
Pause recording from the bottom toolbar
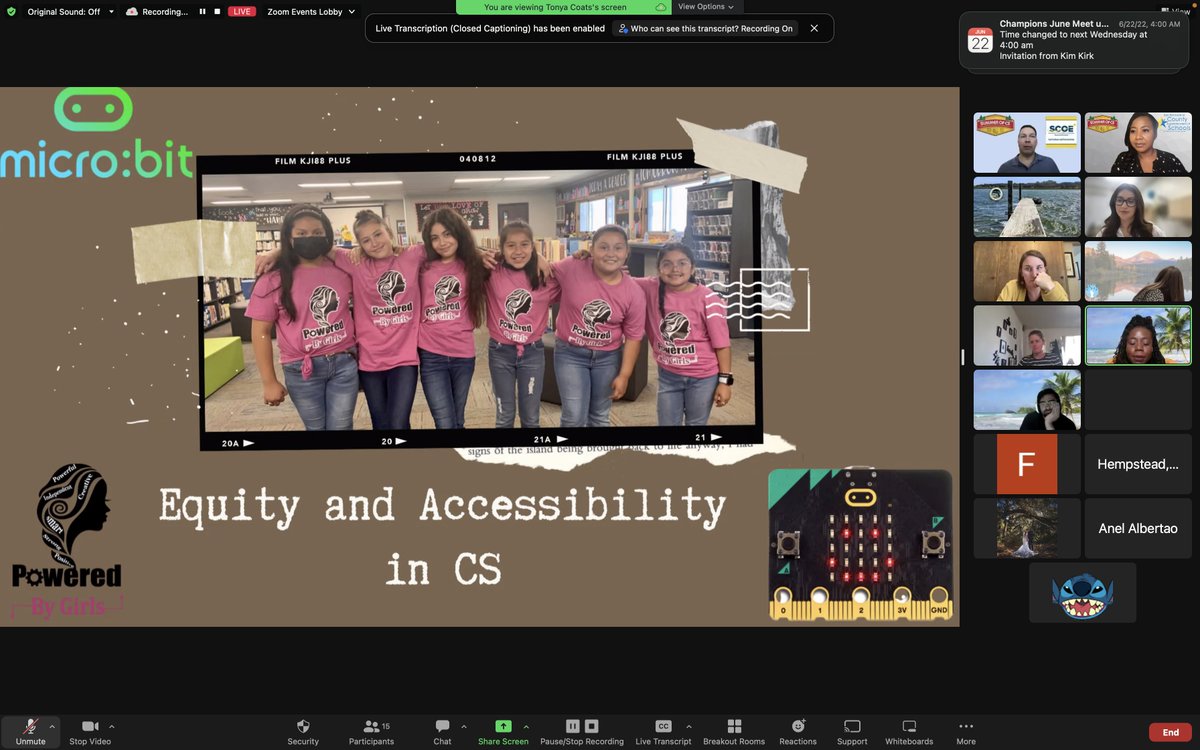coord(573,726)
